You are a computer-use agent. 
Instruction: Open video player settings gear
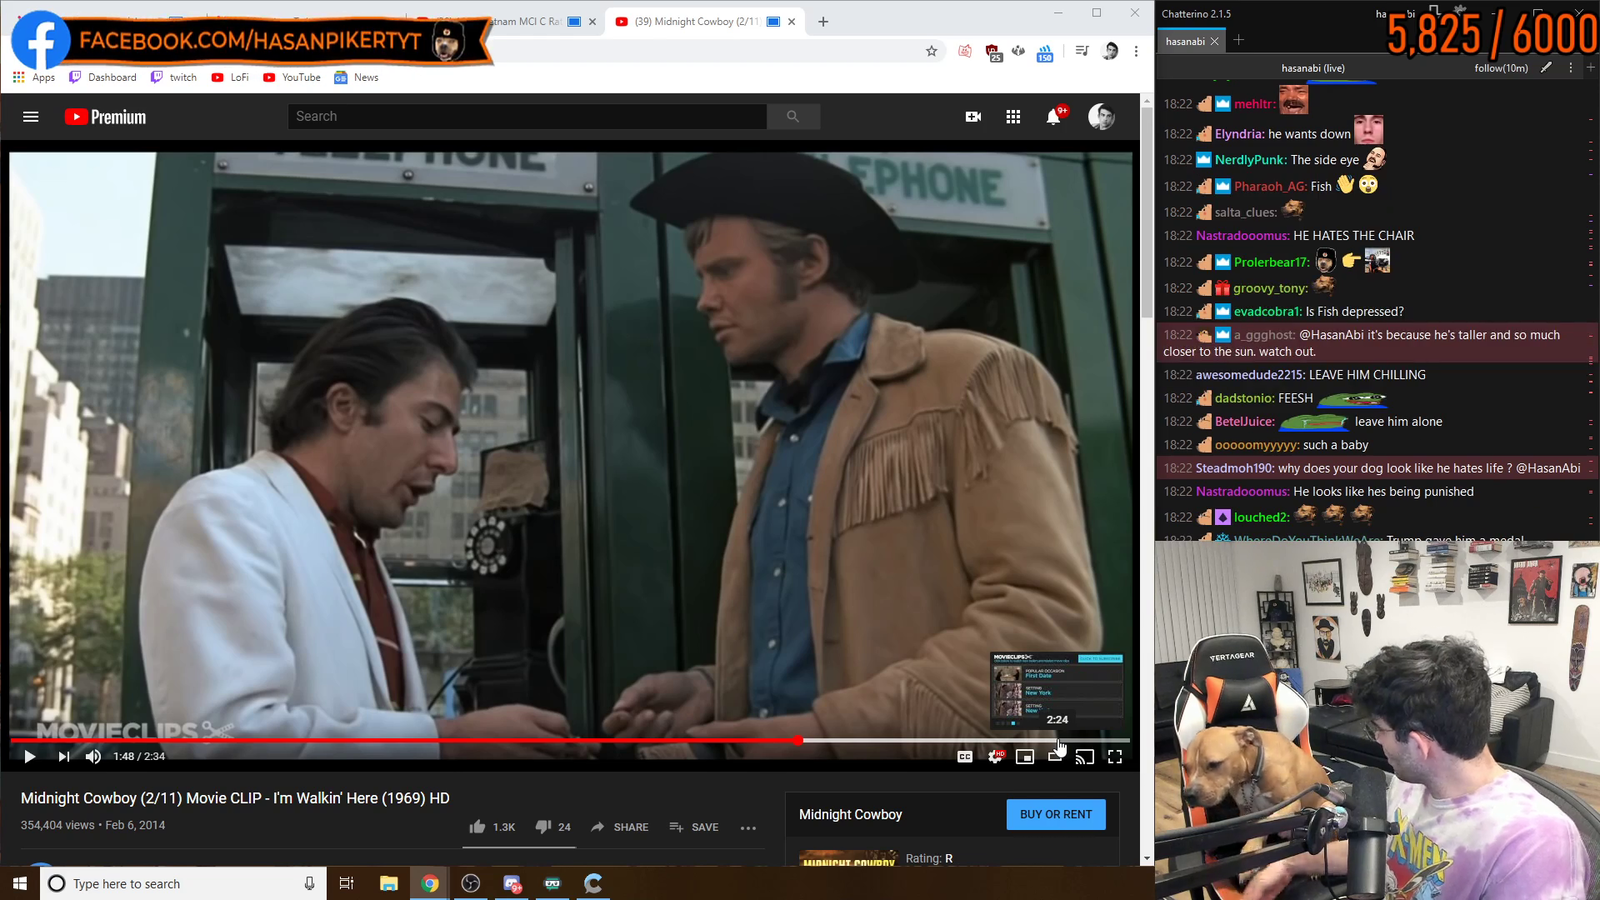tap(995, 757)
